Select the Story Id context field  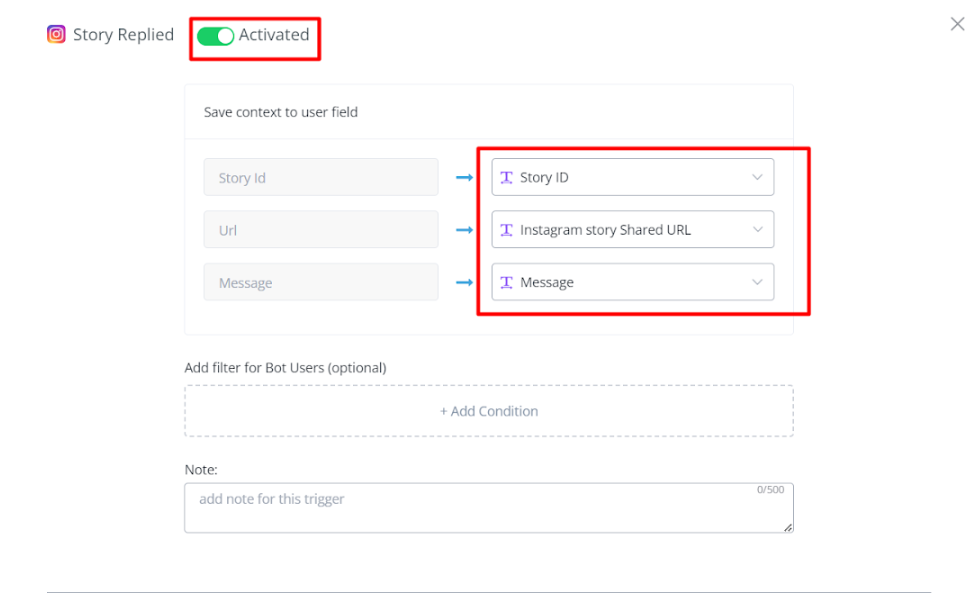321,178
